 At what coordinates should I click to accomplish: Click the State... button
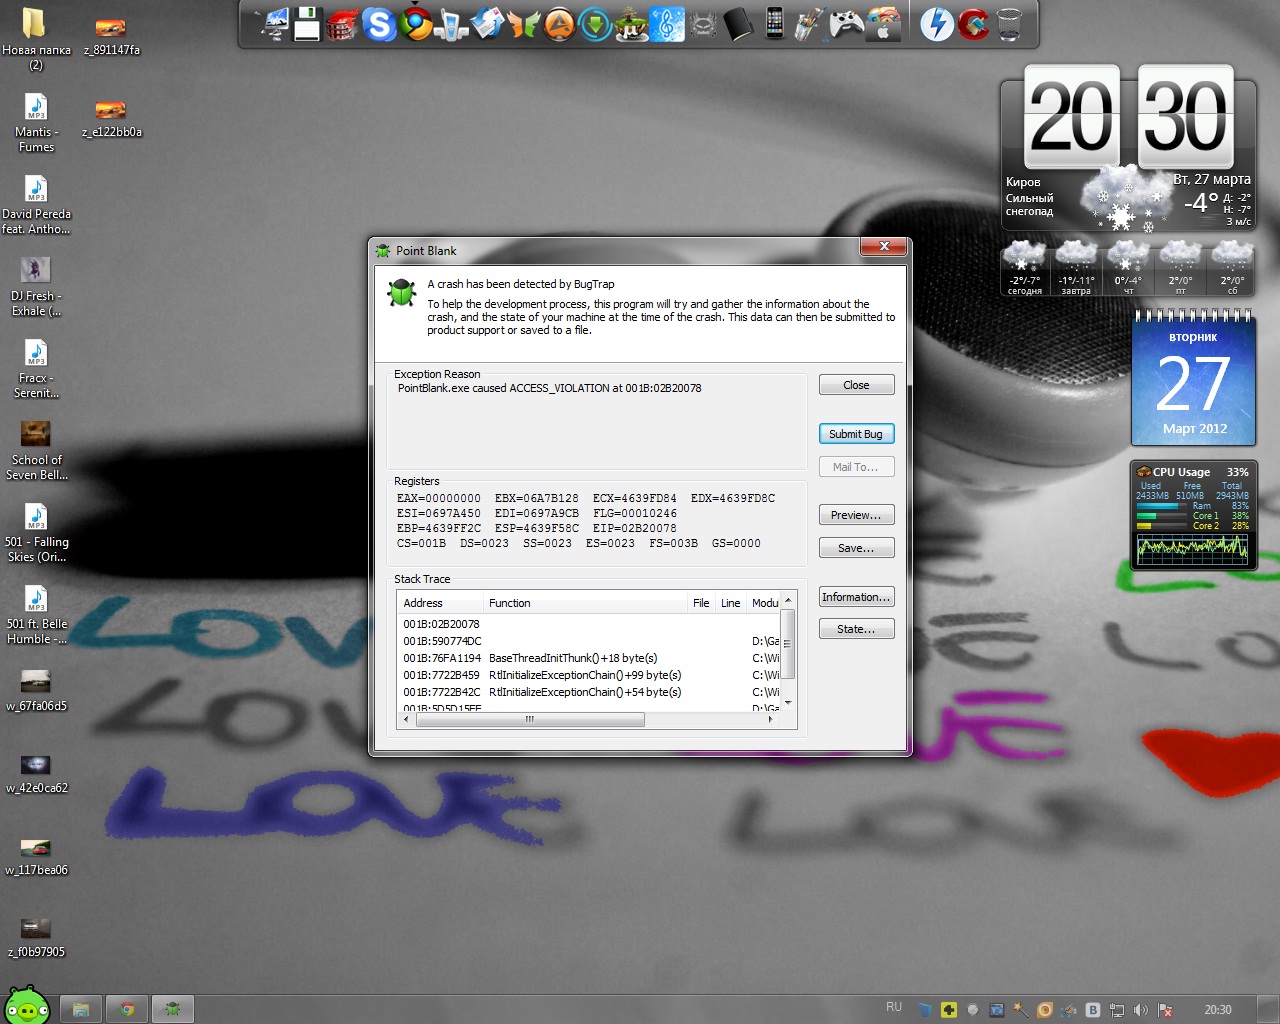856,629
